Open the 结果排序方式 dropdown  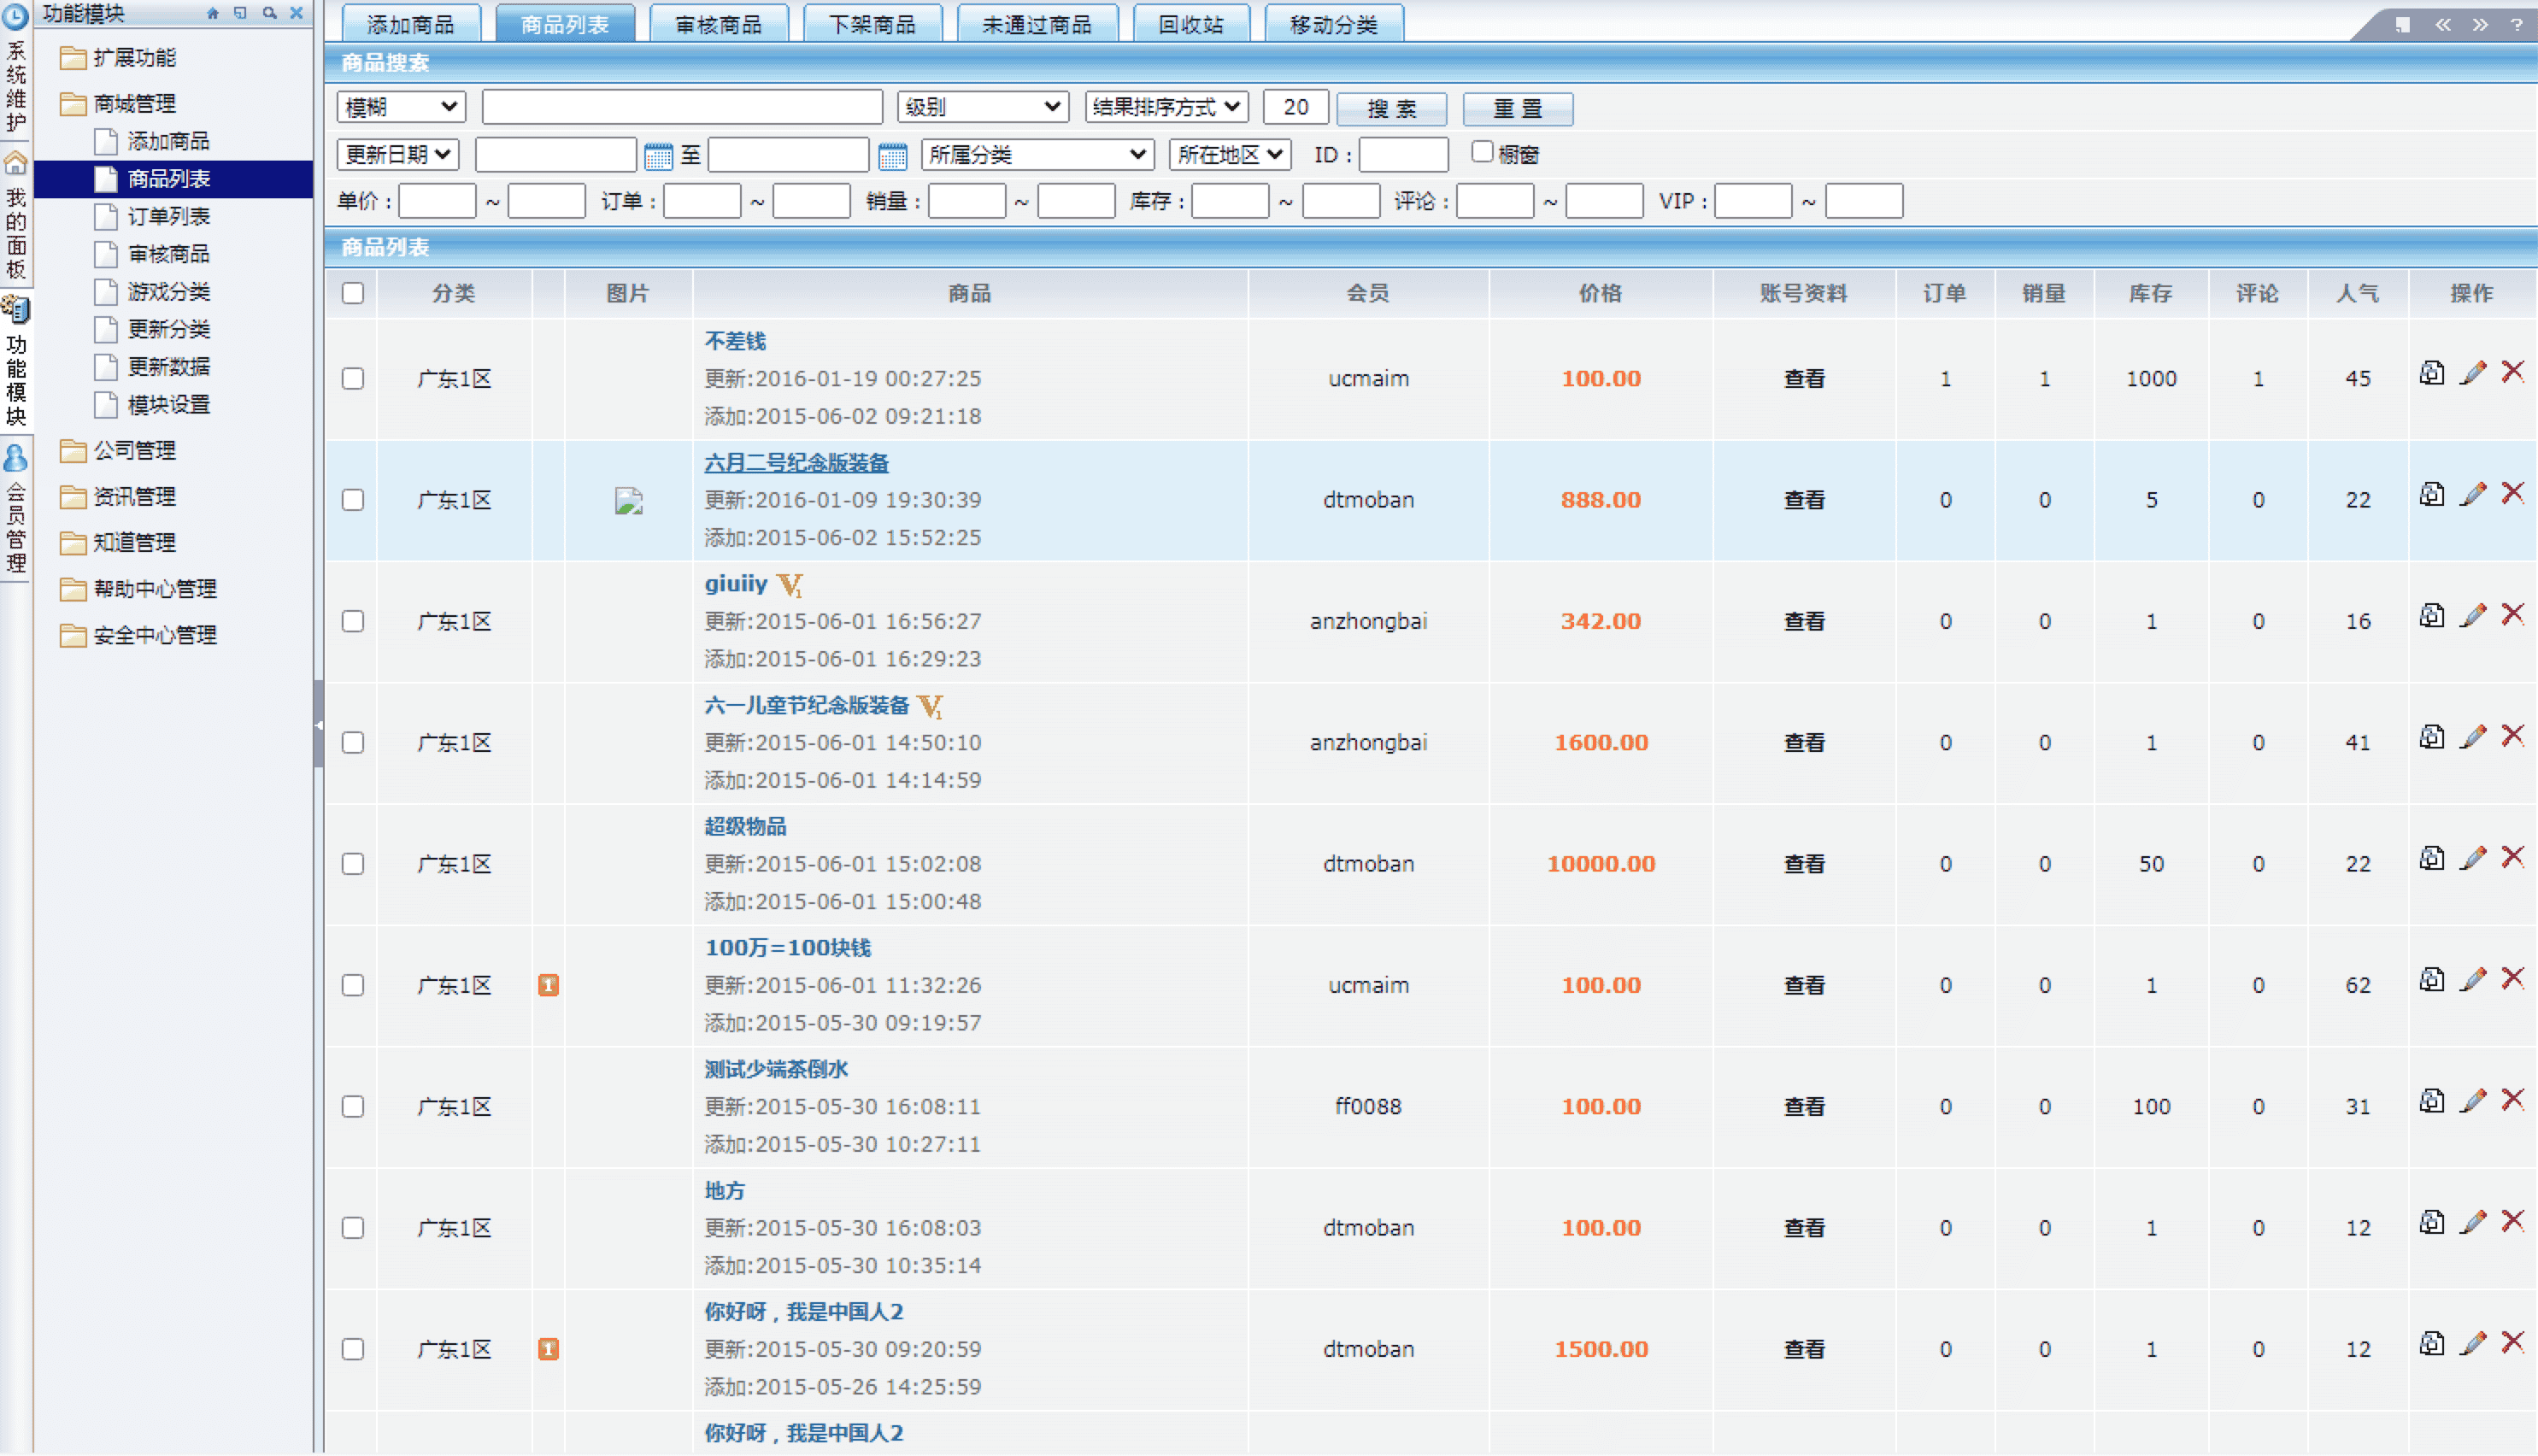coord(1166,107)
